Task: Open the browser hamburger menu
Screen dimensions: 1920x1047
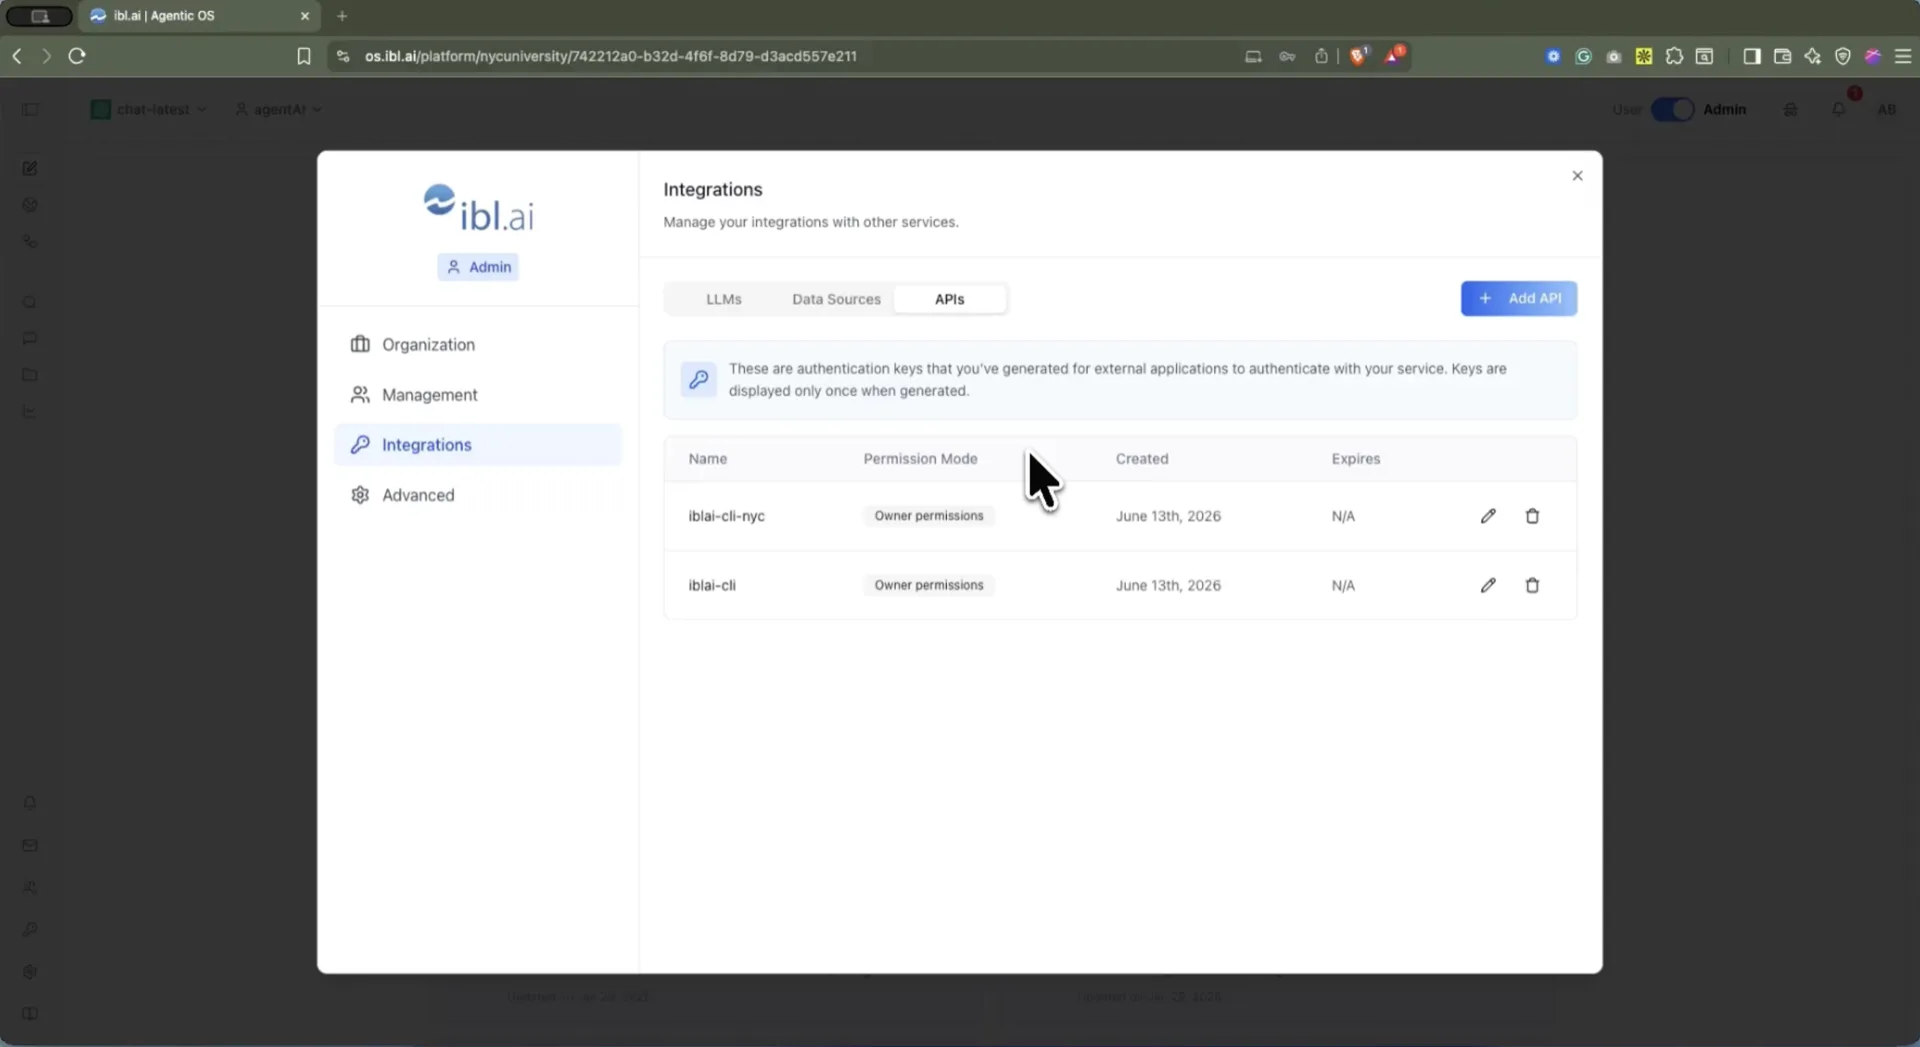Action: click(1903, 56)
